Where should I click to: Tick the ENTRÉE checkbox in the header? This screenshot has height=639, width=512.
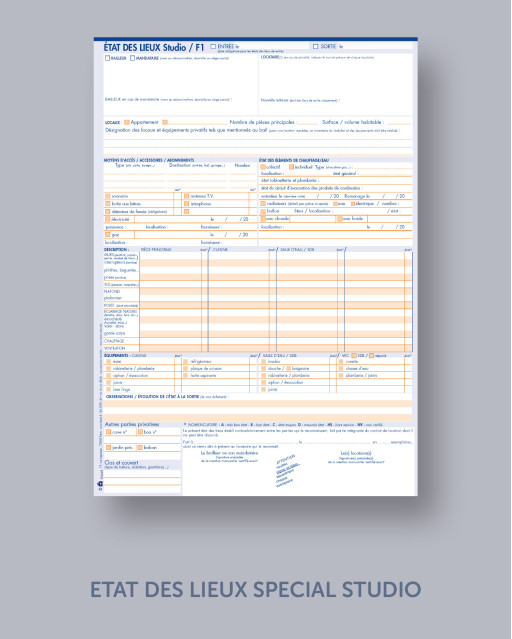213,46
